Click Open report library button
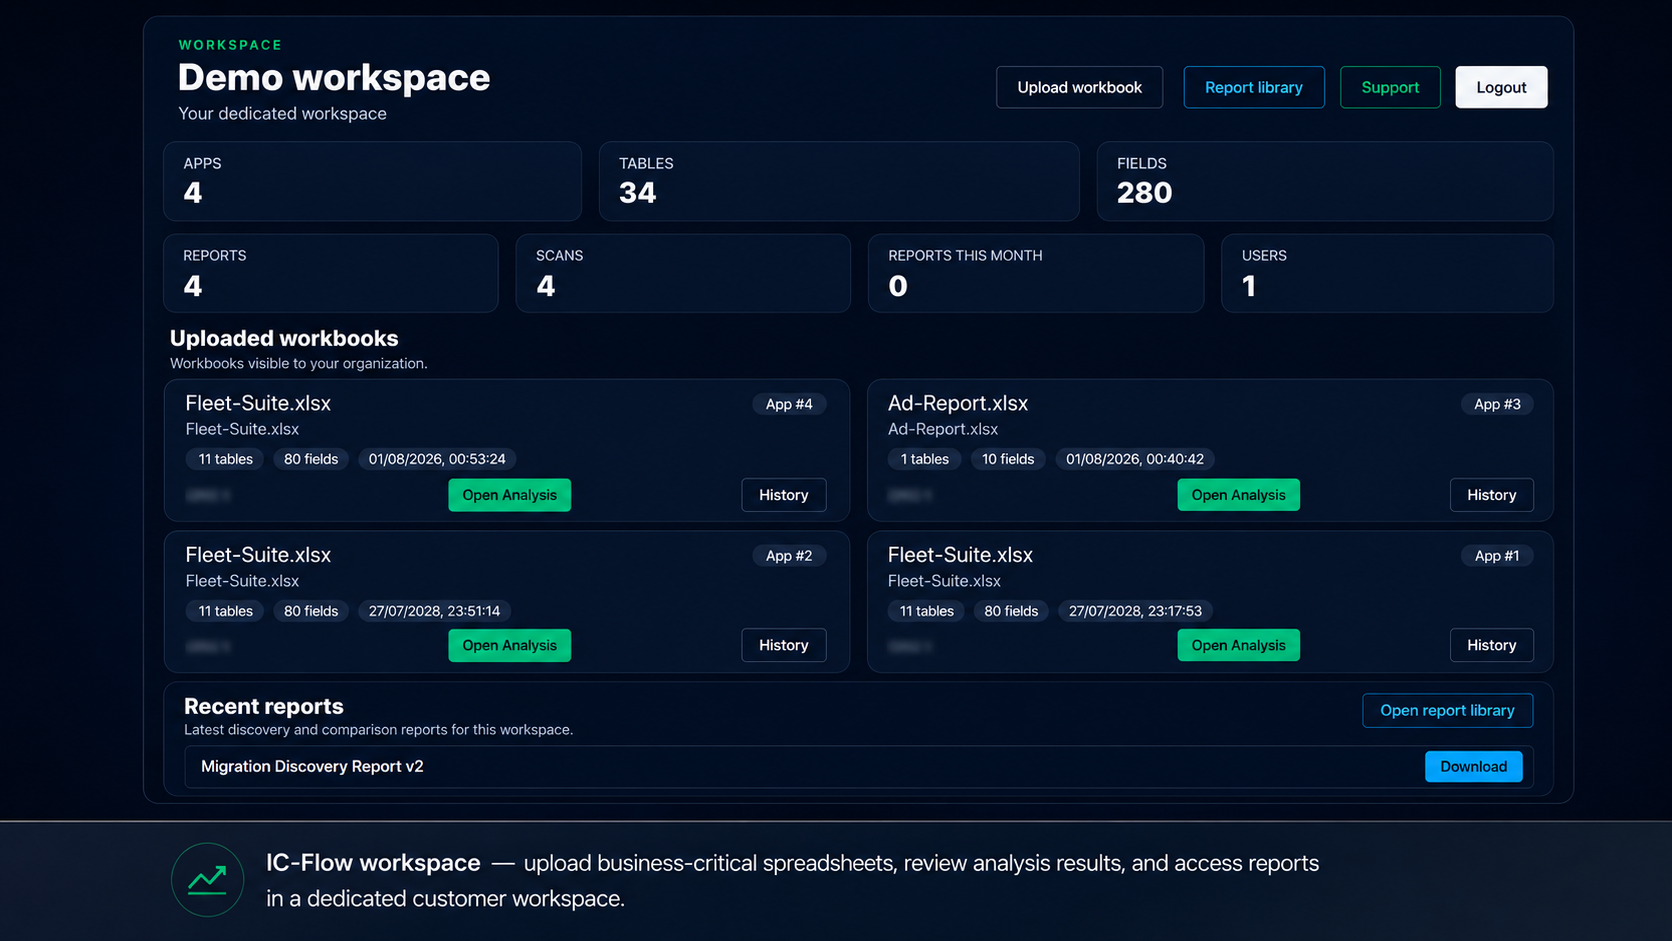The image size is (1672, 941). [1447, 710]
